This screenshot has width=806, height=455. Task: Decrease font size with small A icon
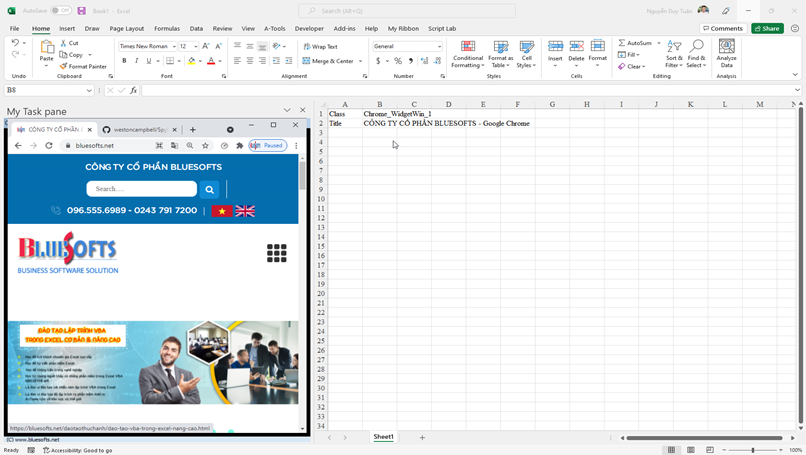pyautogui.click(x=218, y=46)
